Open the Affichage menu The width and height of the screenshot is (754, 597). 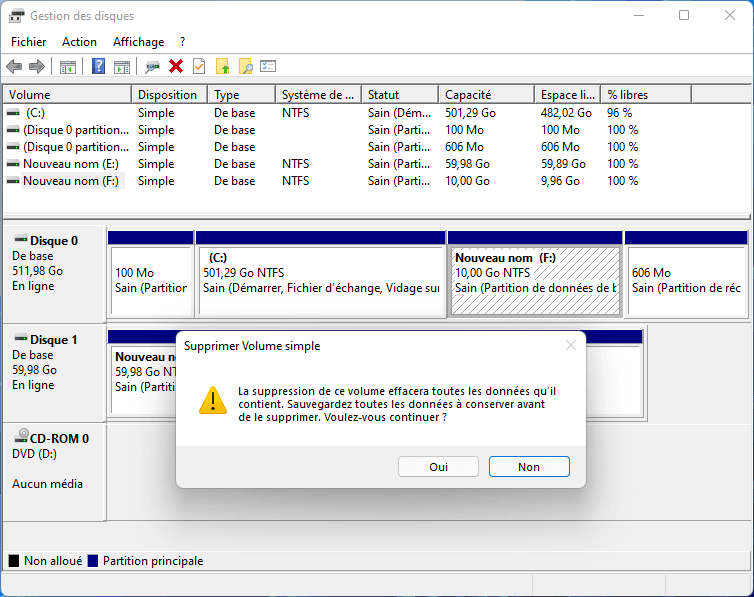(138, 42)
